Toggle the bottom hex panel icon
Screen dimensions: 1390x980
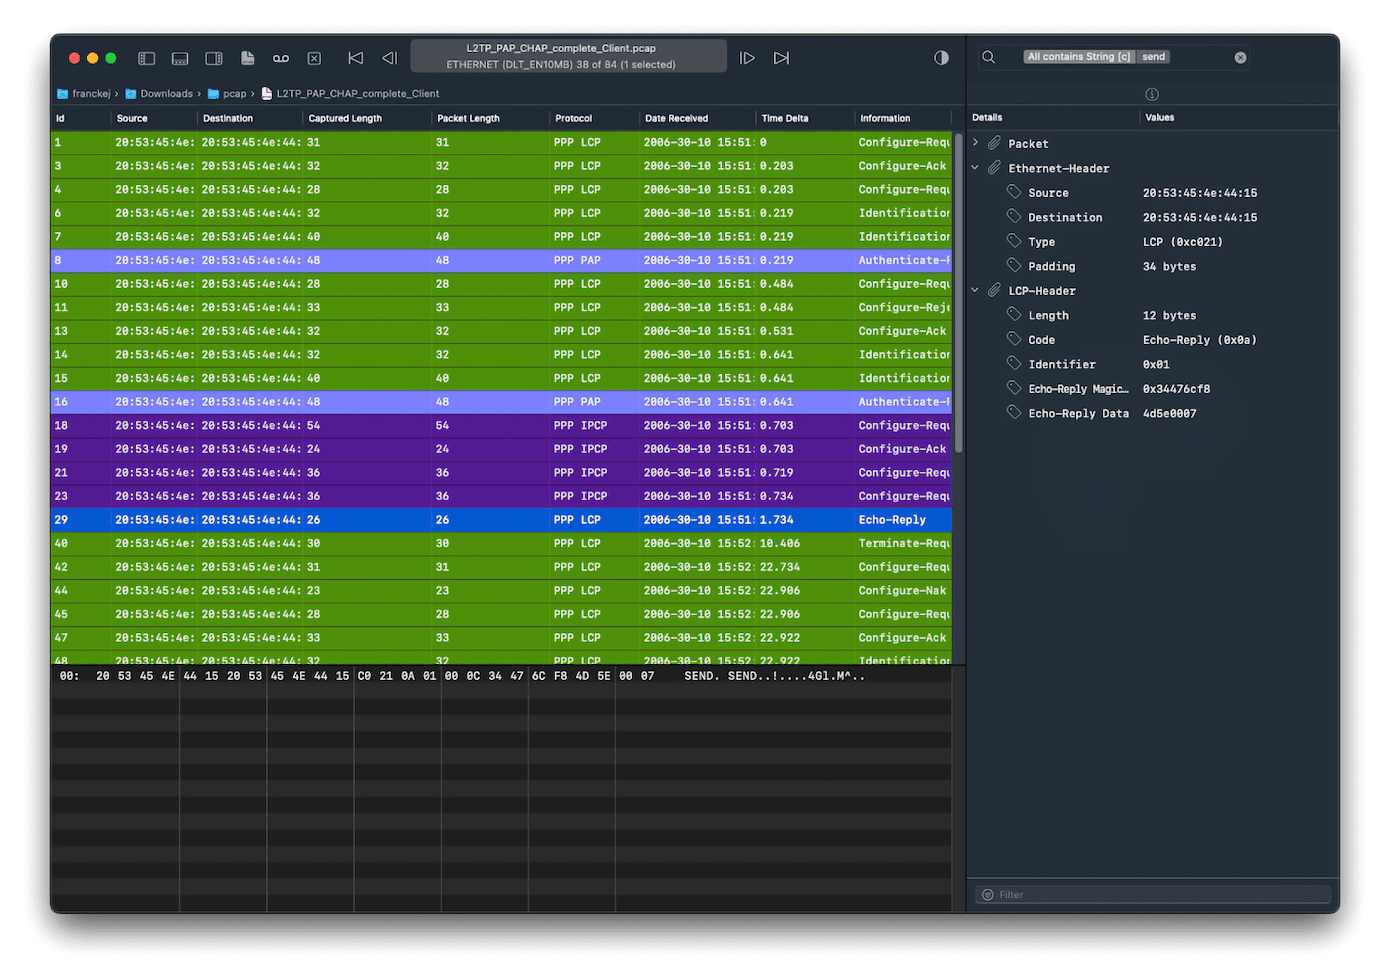pos(180,58)
